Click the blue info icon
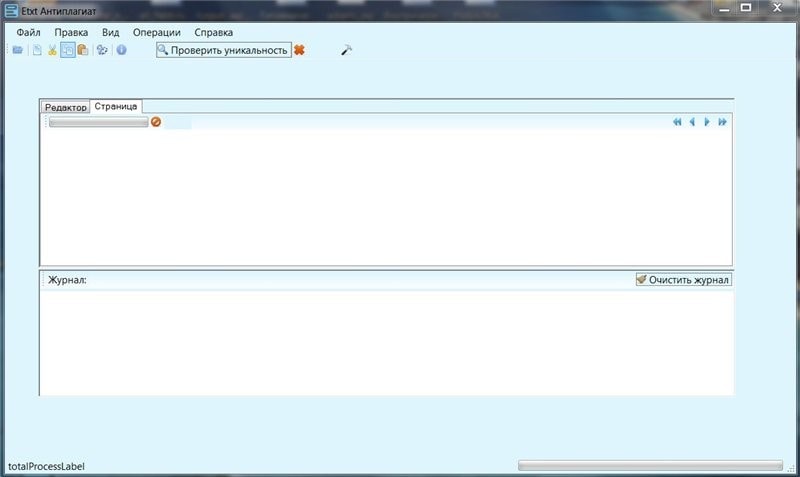This screenshot has width=800, height=477. pos(121,50)
